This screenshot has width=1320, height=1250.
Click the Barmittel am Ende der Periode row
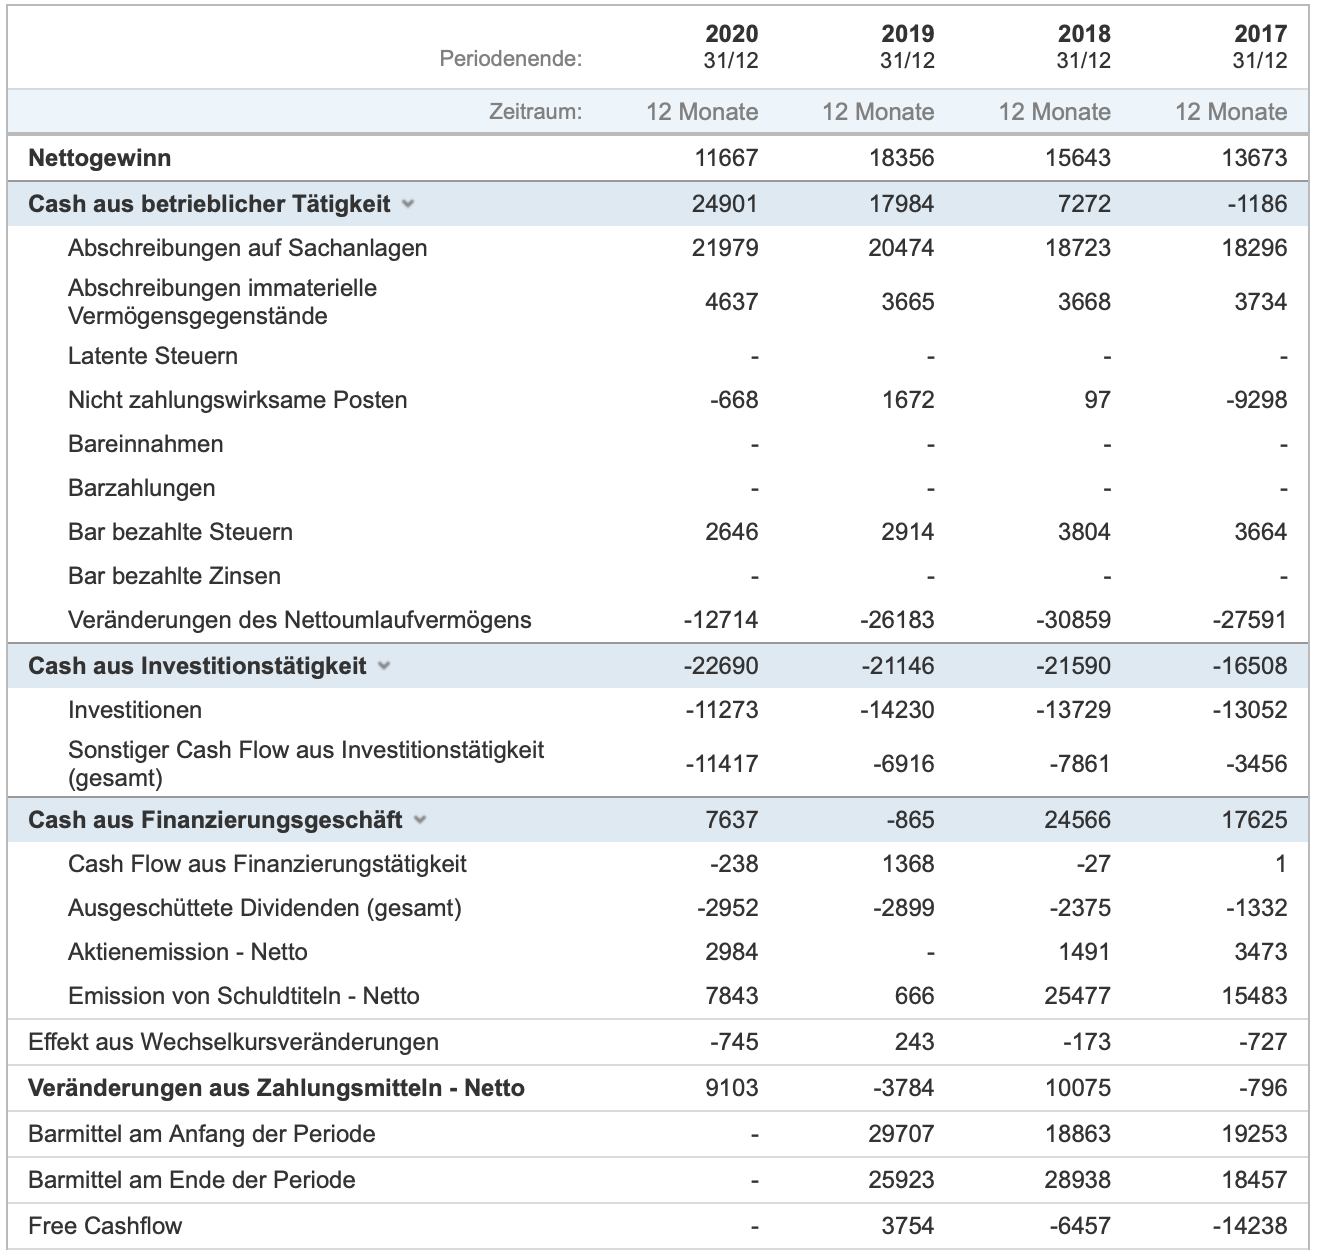coord(658,1180)
